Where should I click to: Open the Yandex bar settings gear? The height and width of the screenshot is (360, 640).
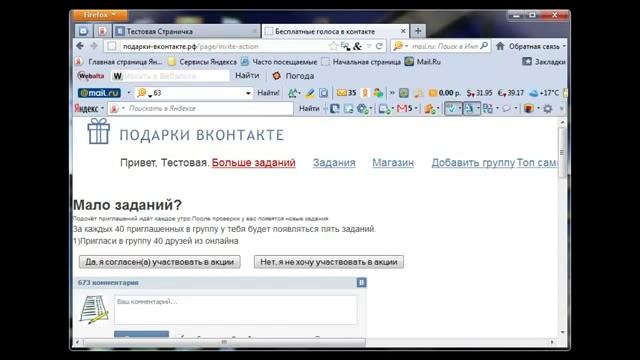(548, 109)
